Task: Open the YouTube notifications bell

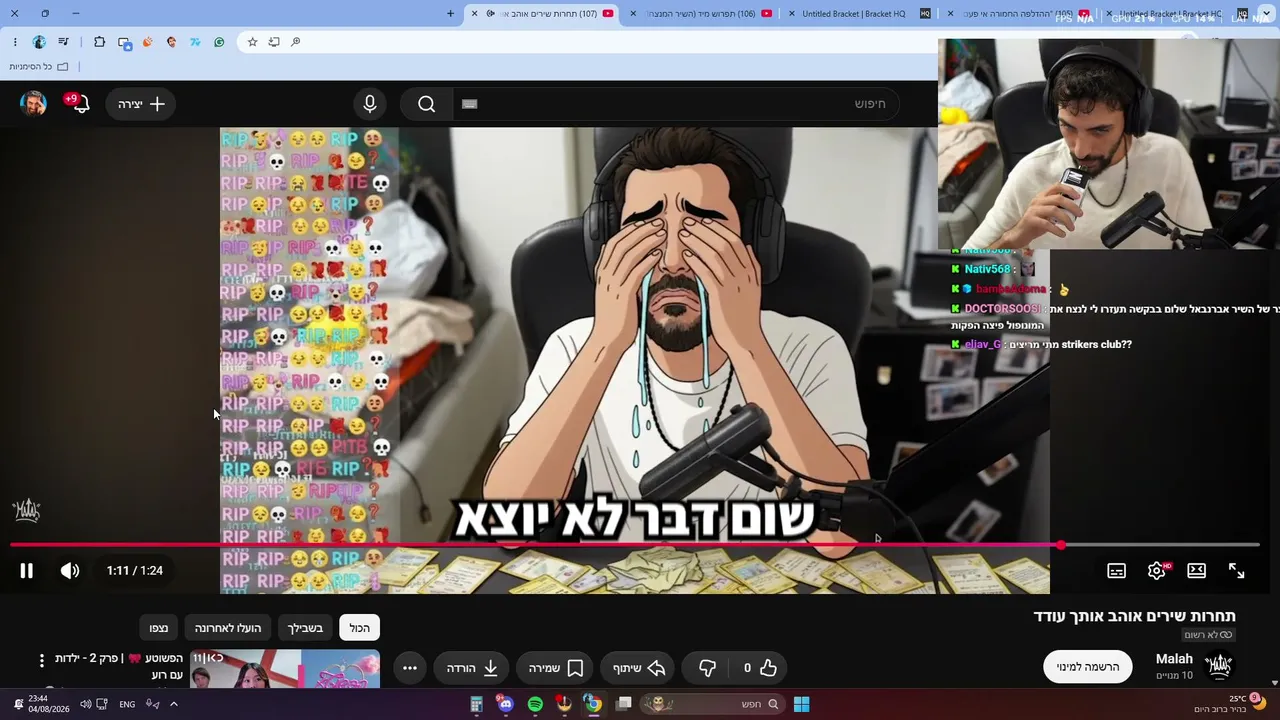Action: [80, 104]
